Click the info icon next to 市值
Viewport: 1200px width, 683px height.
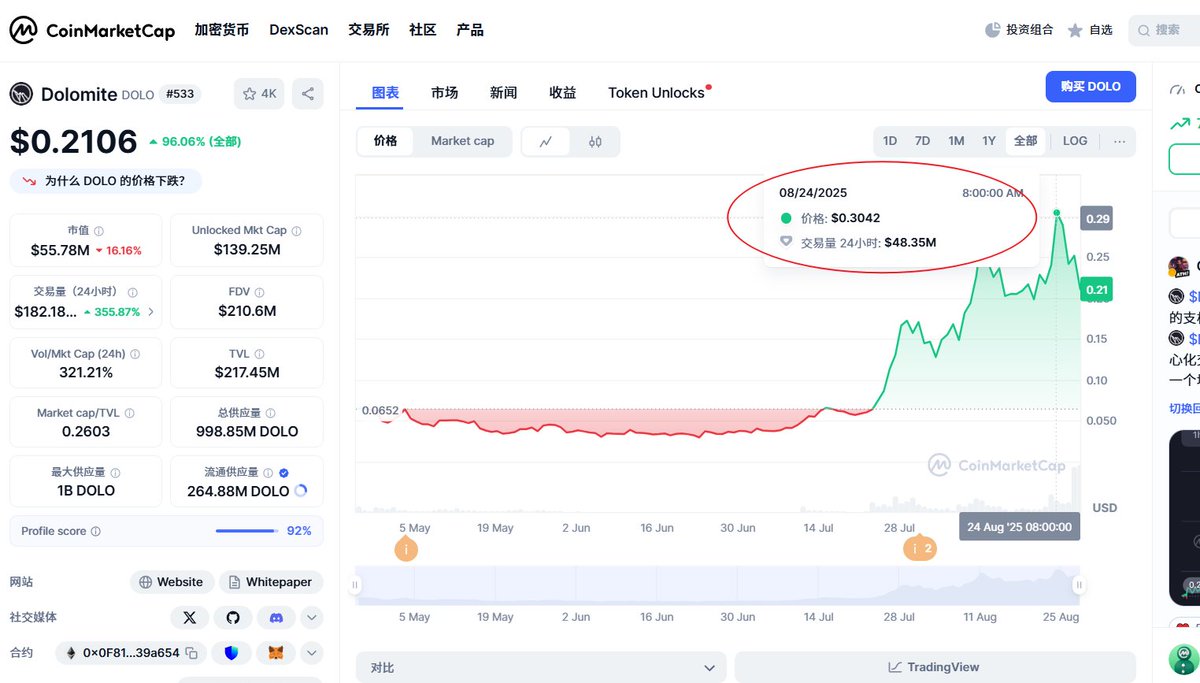pyautogui.click(x=98, y=231)
